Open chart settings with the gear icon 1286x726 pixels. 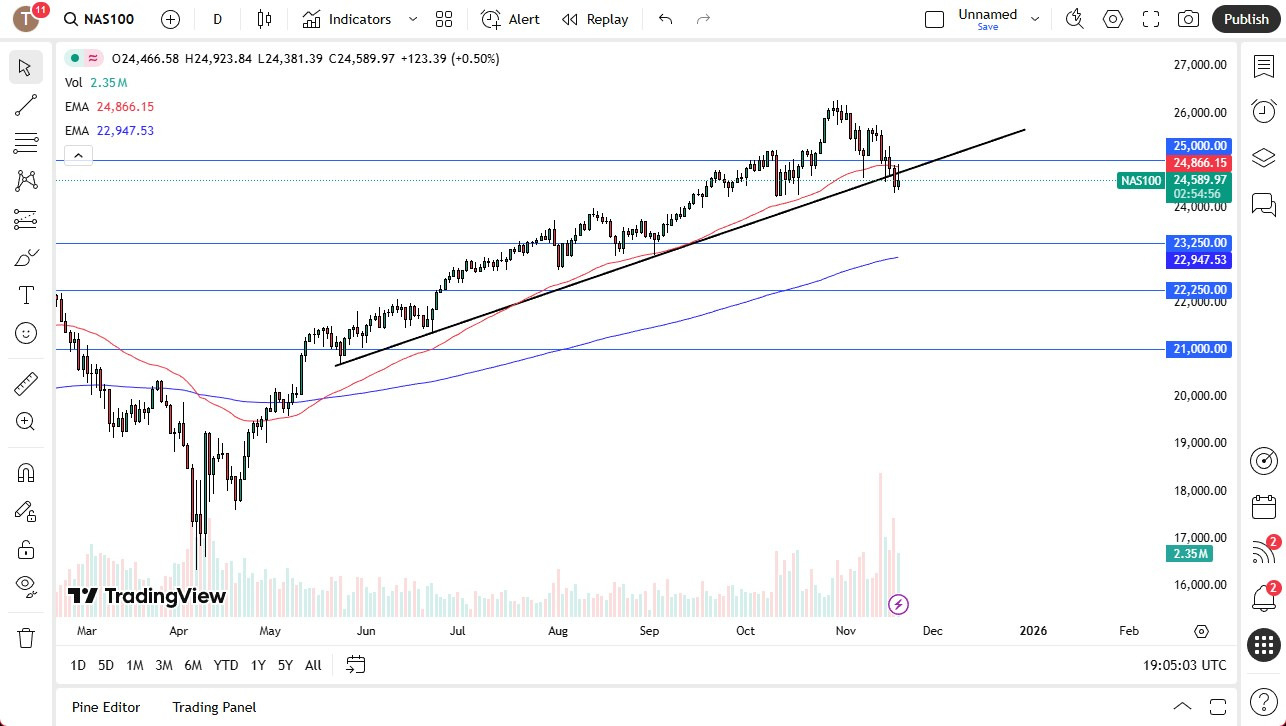click(x=1112, y=18)
